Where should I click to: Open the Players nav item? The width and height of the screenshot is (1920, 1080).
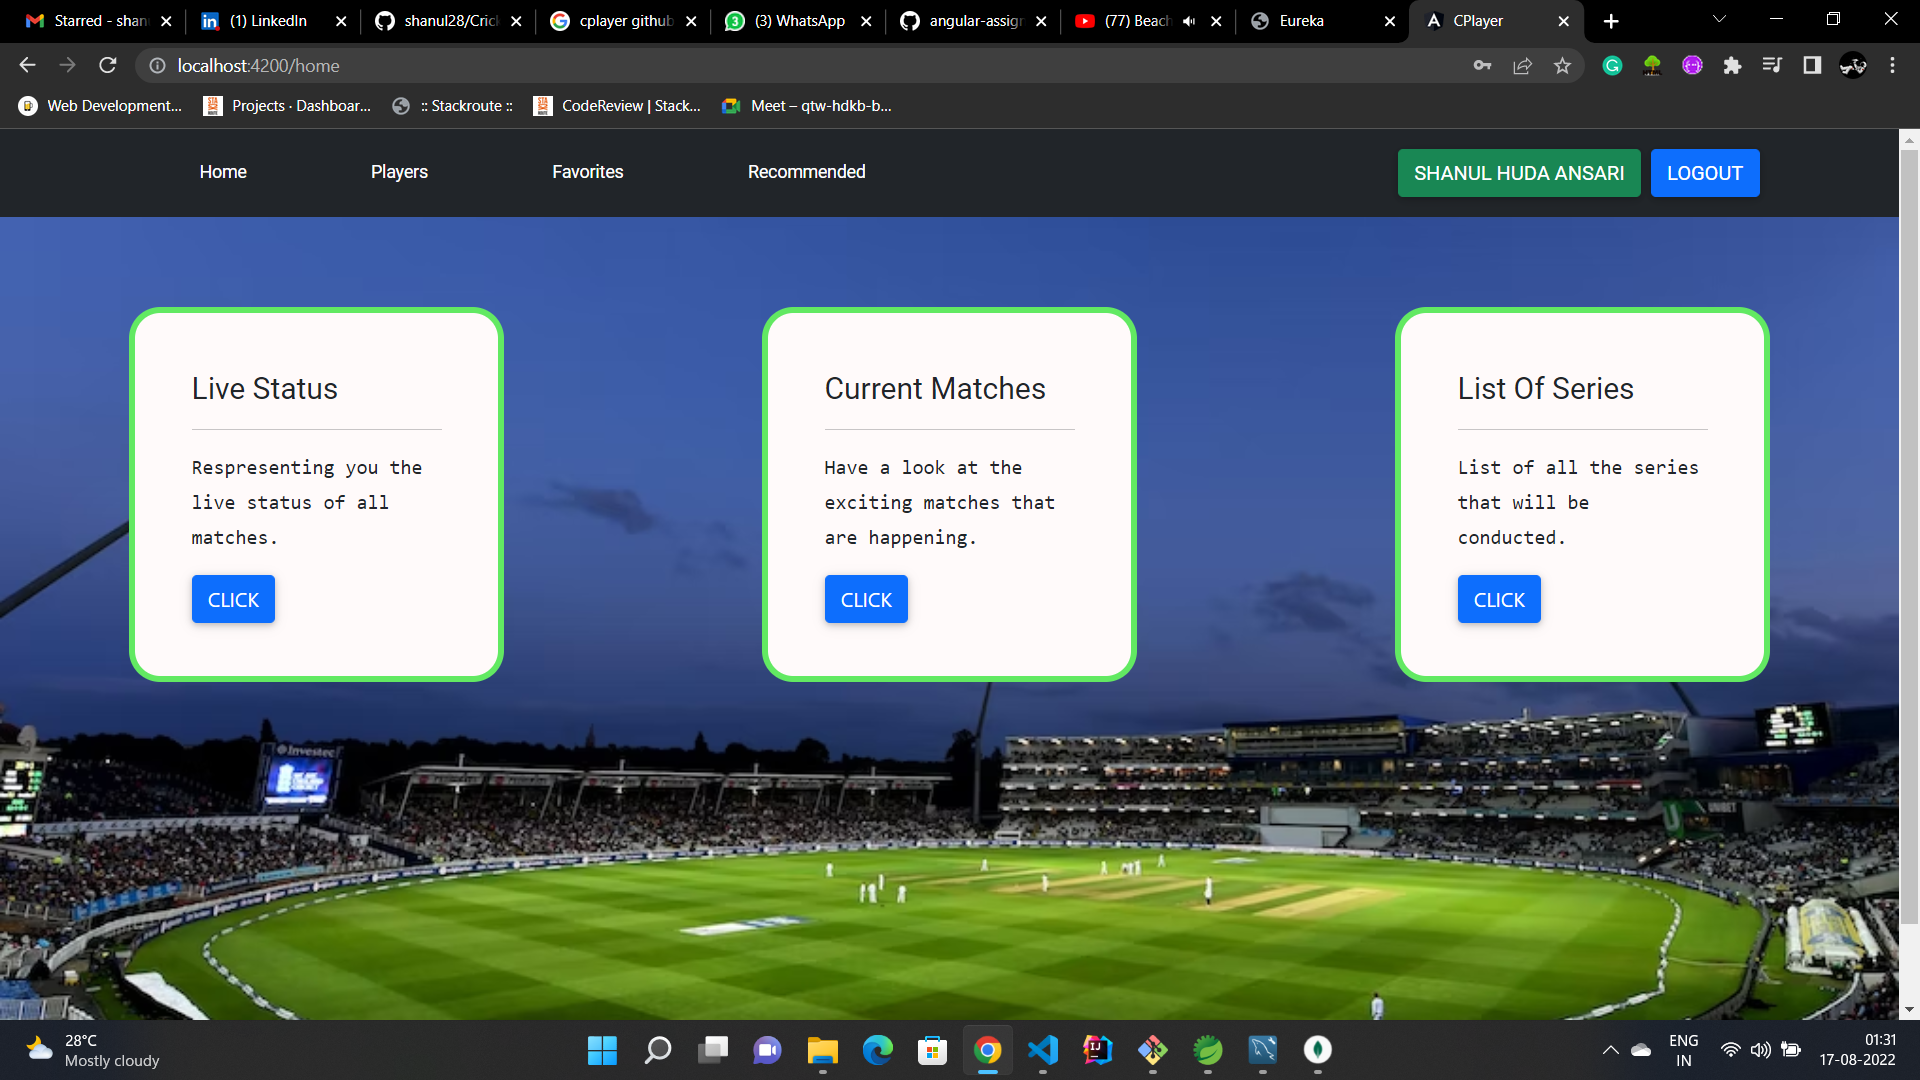click(399, 172)
